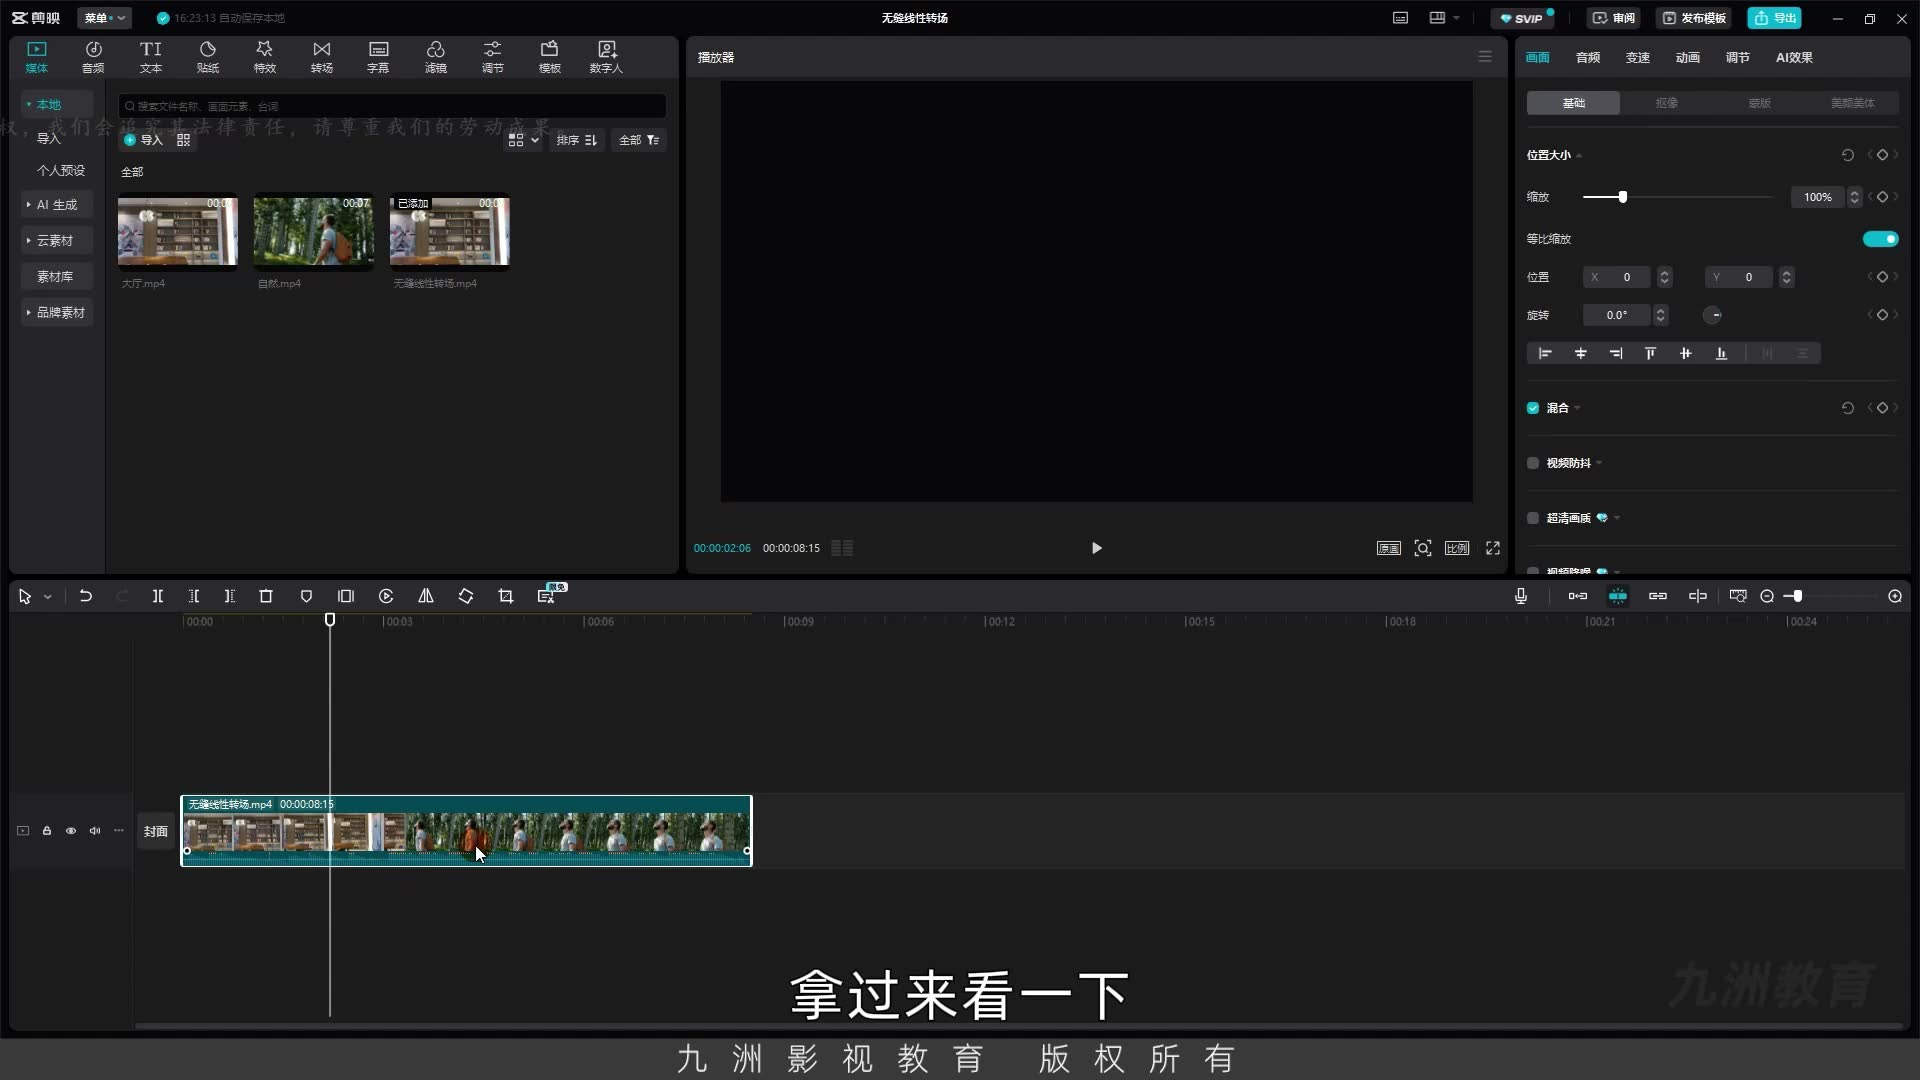Play the preview in the player
1920x1080 pixels.
coord(1097,548)
